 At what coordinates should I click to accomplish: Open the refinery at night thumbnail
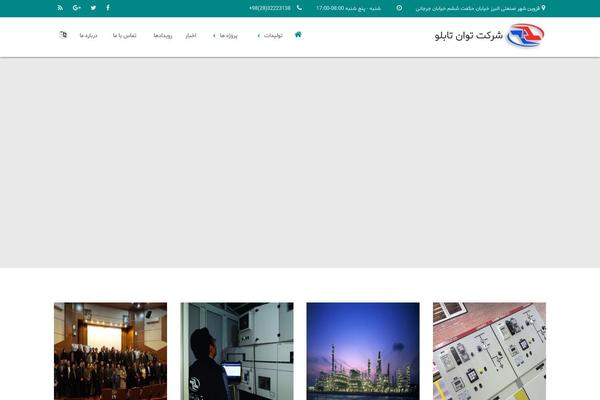[363, 351]
